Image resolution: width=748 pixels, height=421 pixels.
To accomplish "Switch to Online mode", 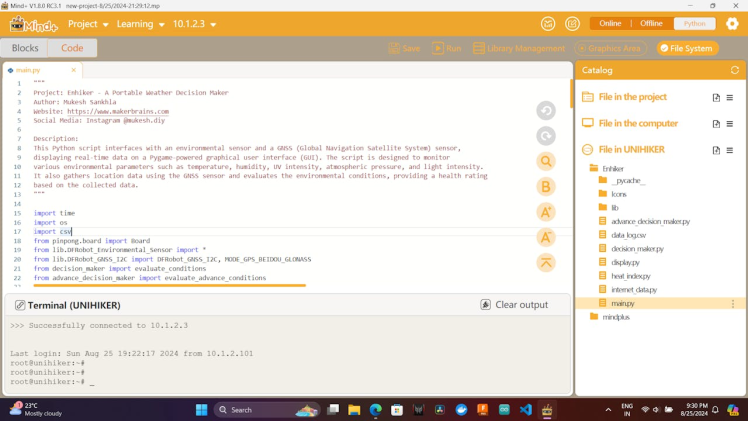I will point(610,24).
